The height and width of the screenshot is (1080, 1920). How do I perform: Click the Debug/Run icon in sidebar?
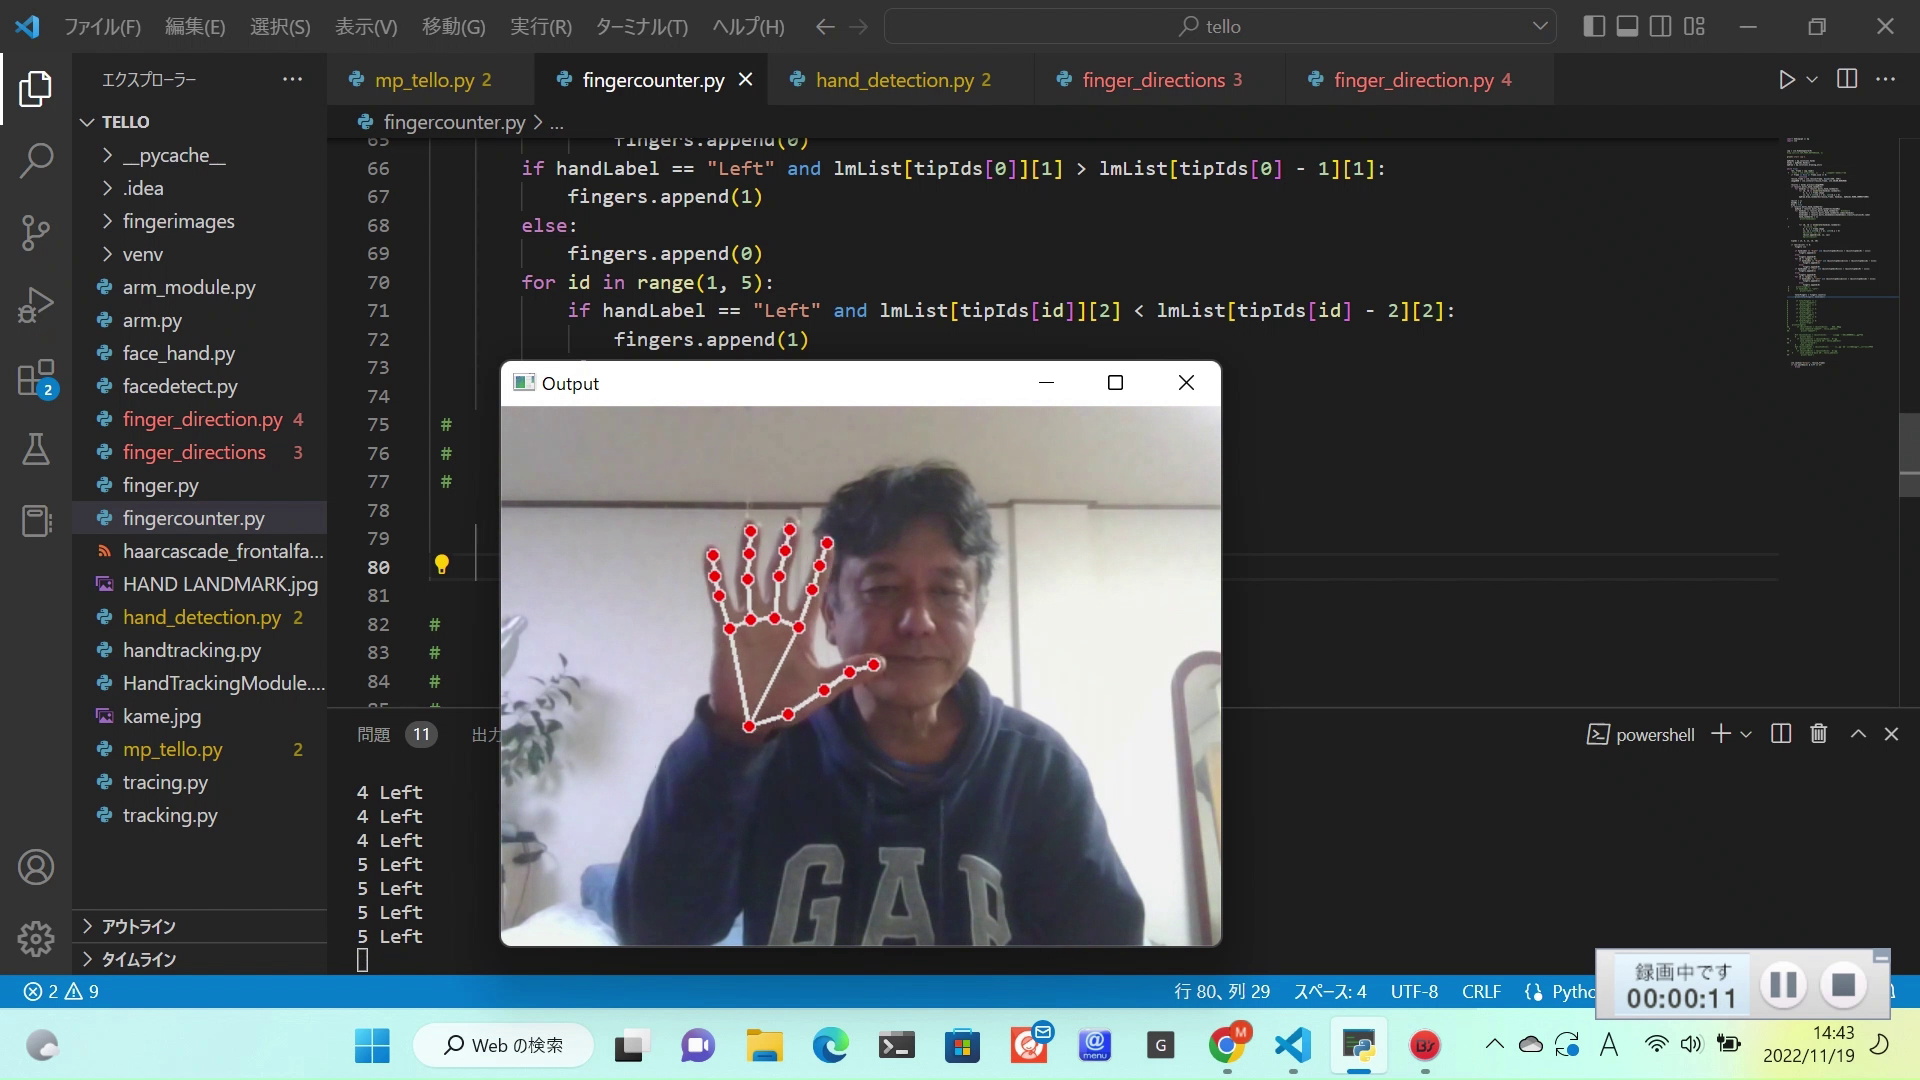point(36,305)
